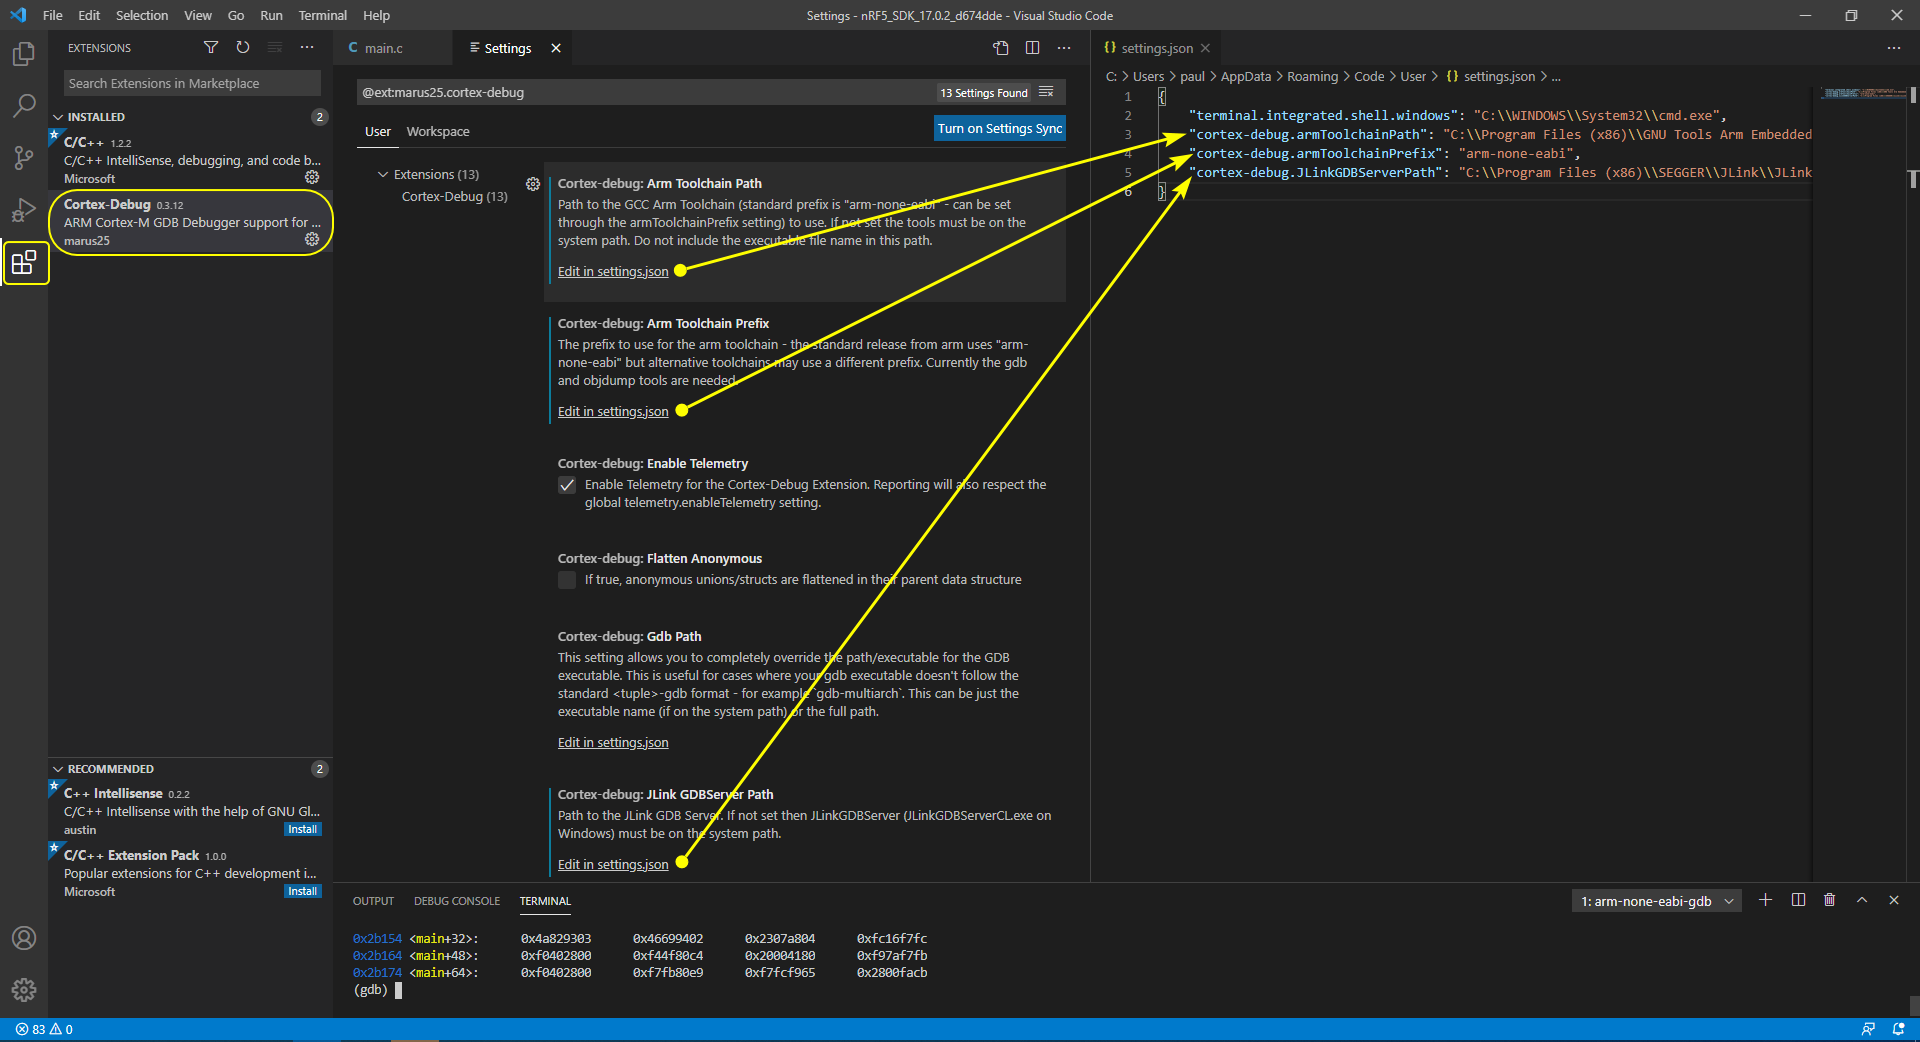Viewport: 1920px width, 1042px height.
Task: Toggle Enable Telemetry checkbox for Cortex-Debug
Action: (x=567, y=485)
